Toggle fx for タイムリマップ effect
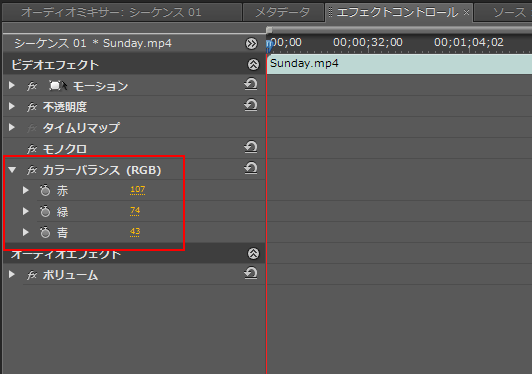 pyautogui.click(x=32, y=128)
